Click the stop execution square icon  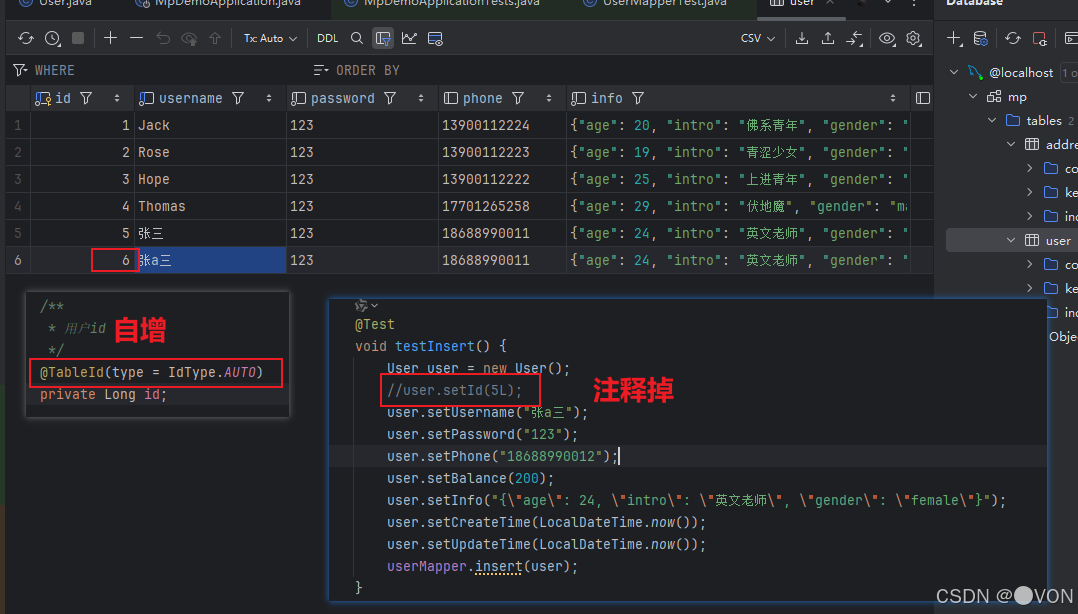point(78,39)
